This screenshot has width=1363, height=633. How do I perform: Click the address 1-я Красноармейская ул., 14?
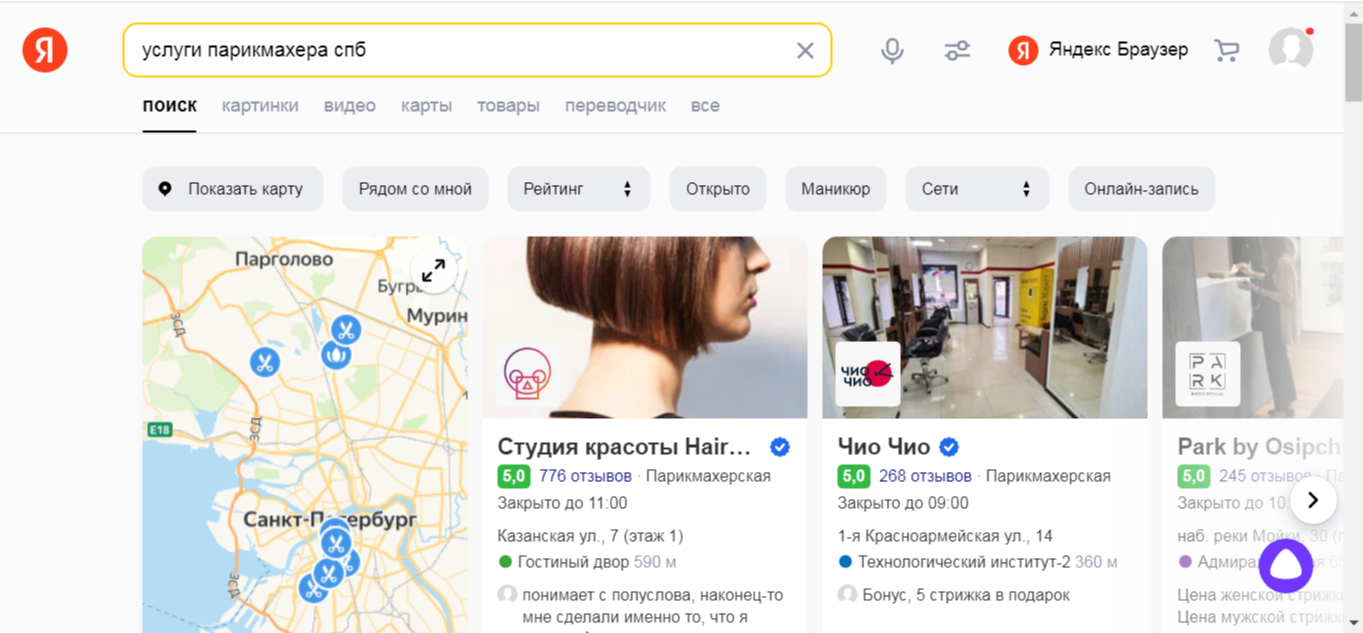[x=945, y=536]
